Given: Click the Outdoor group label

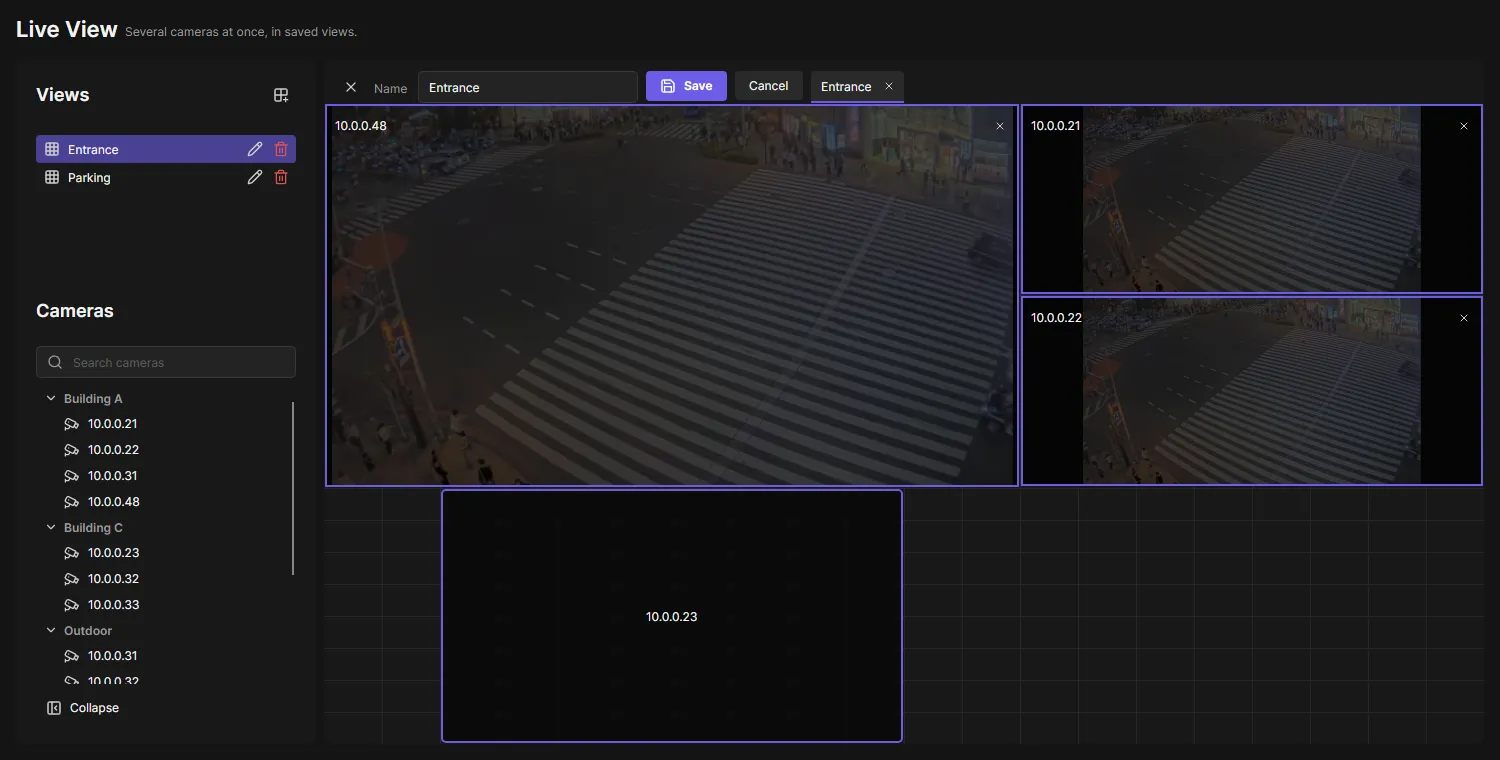Looking at the screenshot, I should point(88,631).
